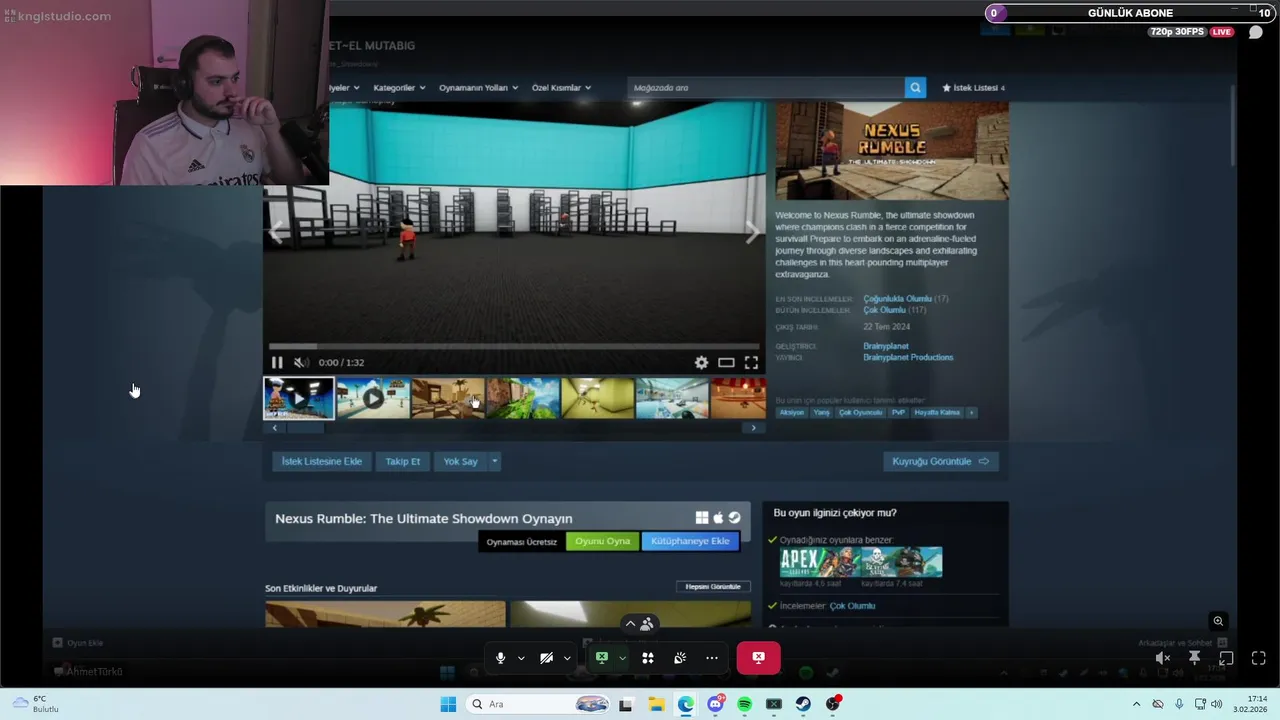Open Steam from the taskbar
Viewport: 1280px width, 720px height.
(x=803, y=704)
